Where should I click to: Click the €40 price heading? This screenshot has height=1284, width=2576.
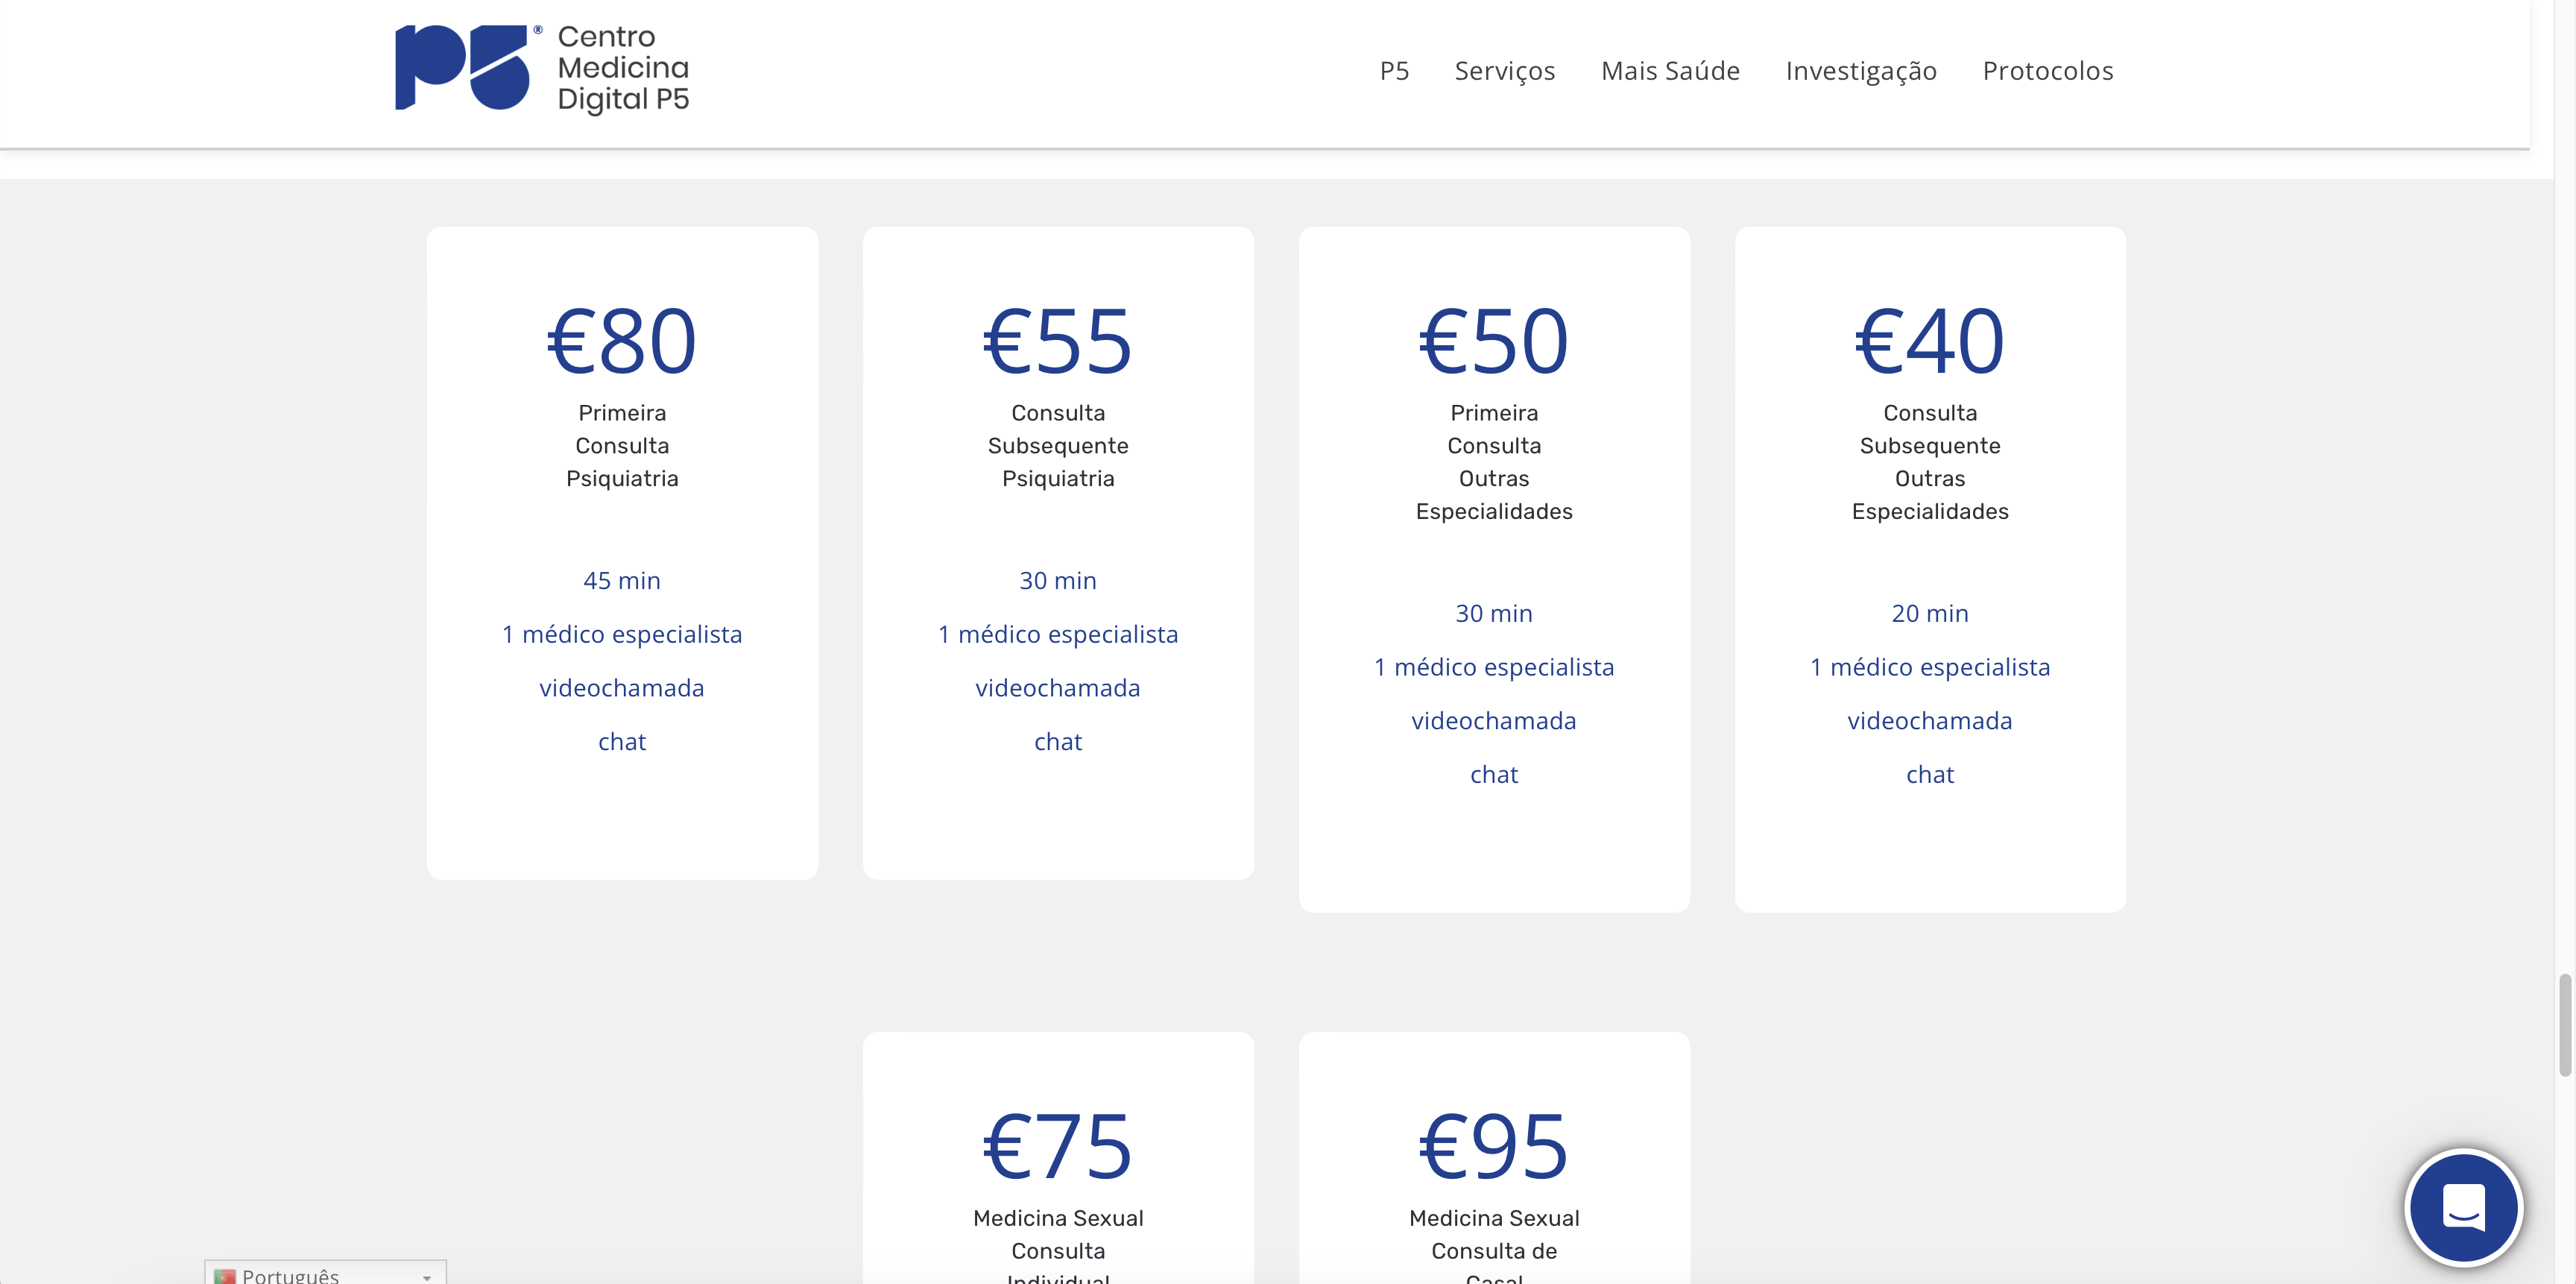[1929, 342]
